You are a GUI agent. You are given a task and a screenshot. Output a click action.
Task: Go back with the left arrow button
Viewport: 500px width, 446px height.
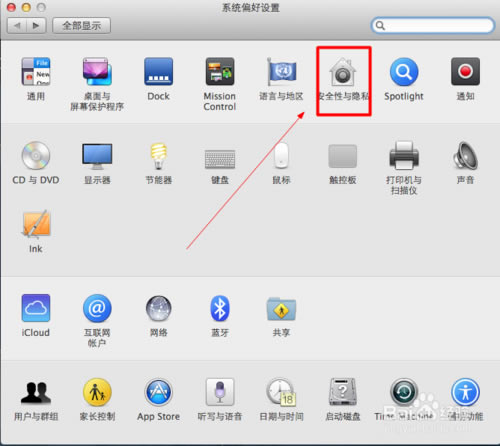click(x=17, y=26)
